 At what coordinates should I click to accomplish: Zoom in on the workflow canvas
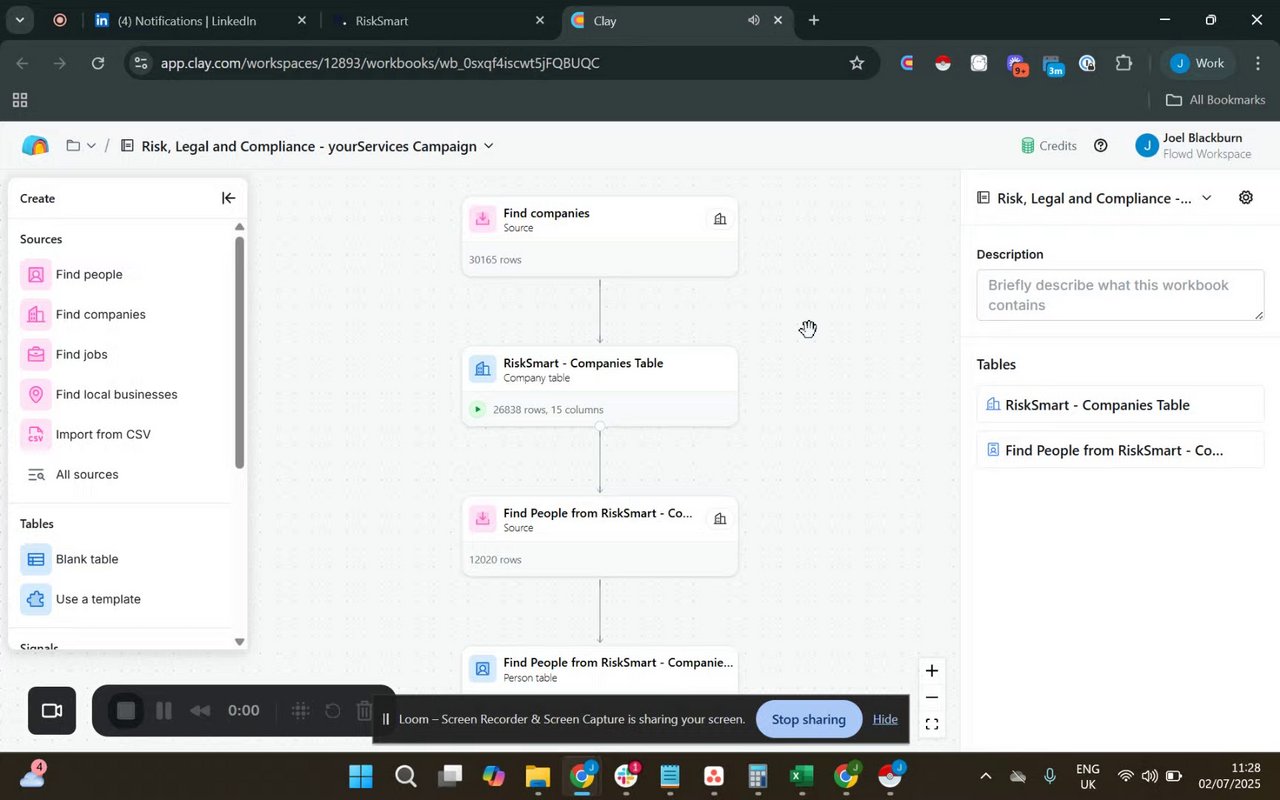tap(931, 671)
